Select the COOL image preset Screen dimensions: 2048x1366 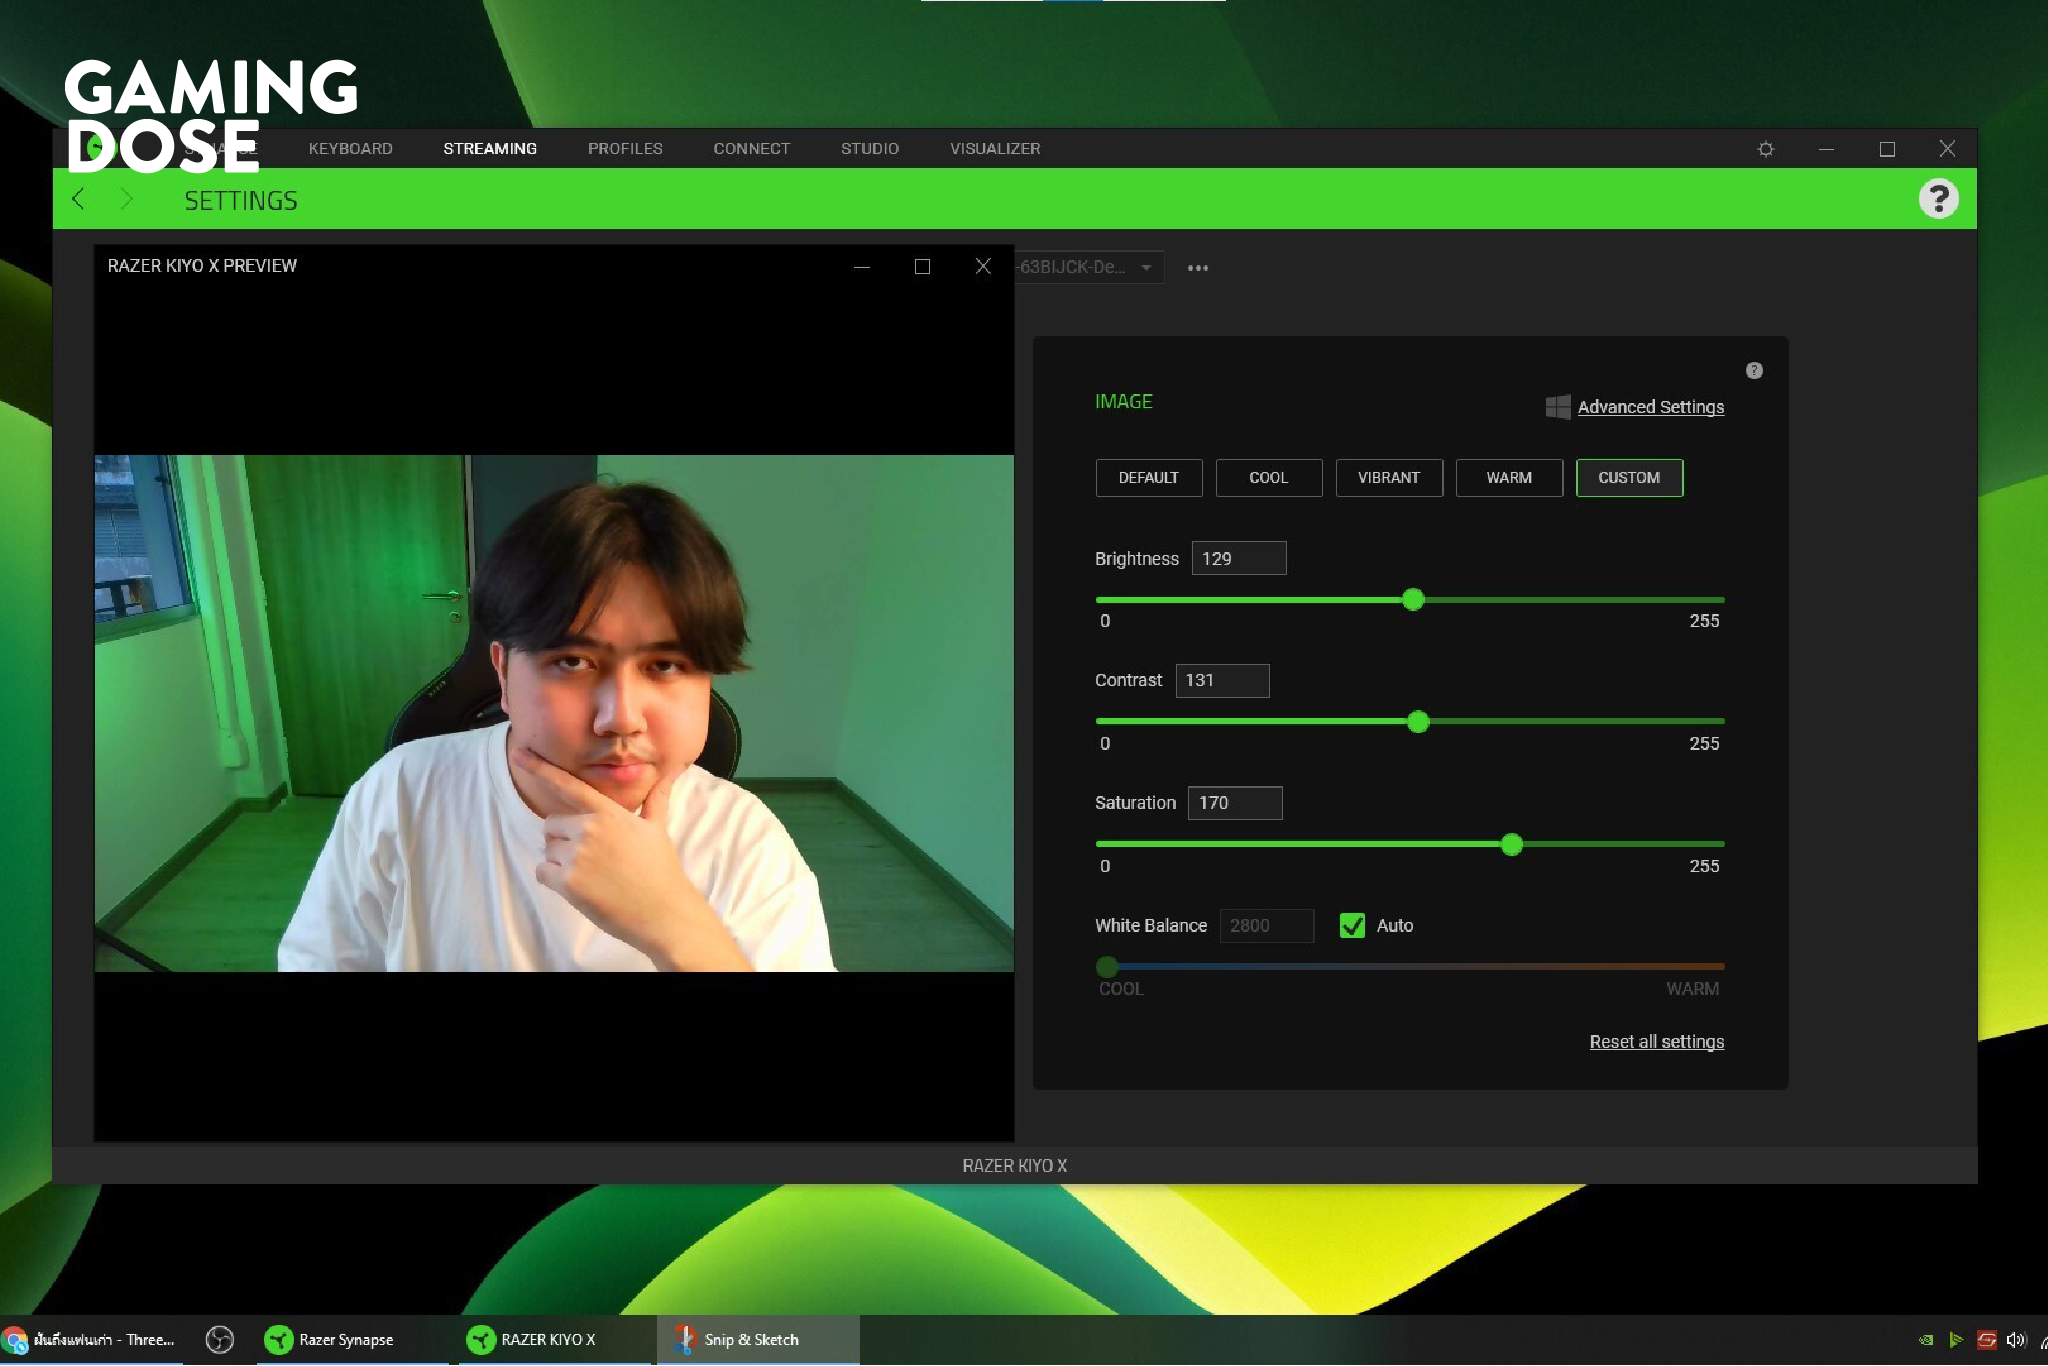1269,478
